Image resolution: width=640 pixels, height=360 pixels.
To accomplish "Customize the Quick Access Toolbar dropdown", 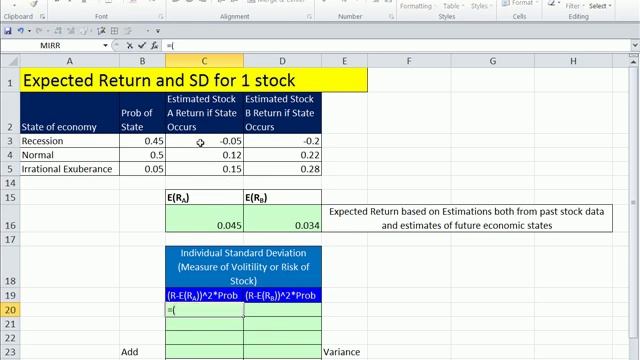I will [158, 31].
